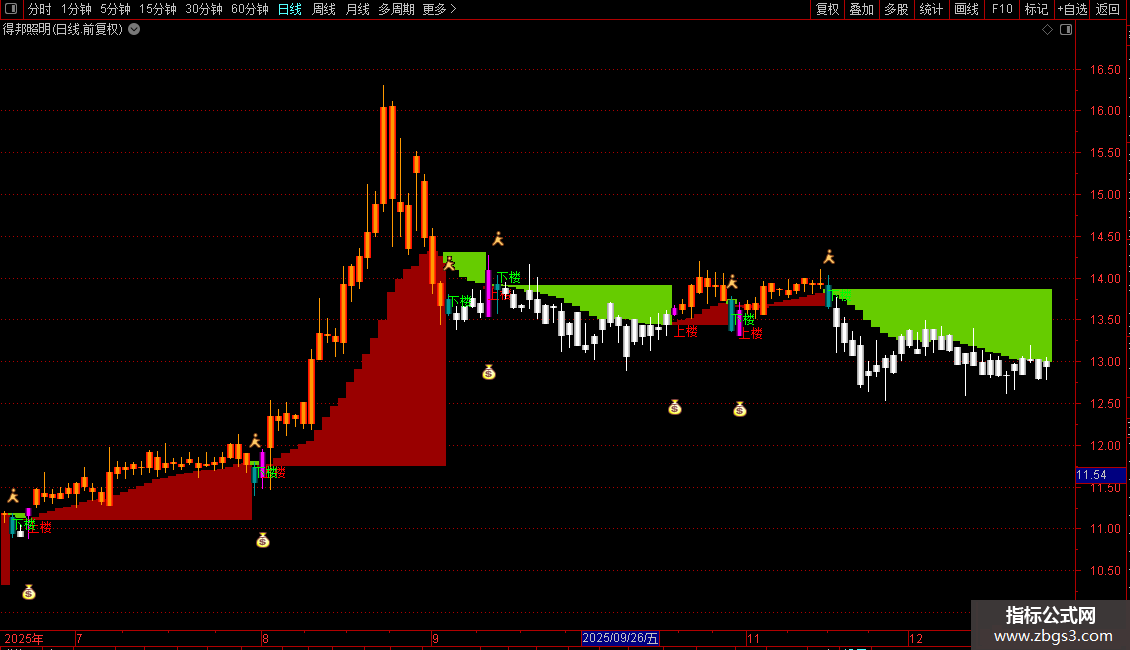The height and width of the screenshot is (650, 1130).
Task: Click the money bag icon under the August pullback
Action: 262,540
